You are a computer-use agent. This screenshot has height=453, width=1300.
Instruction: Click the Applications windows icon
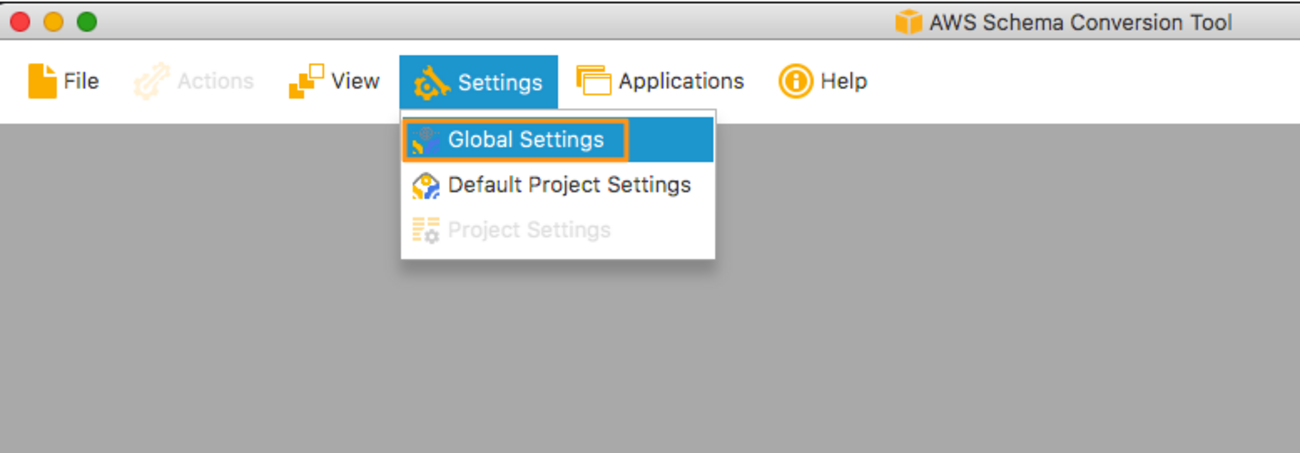(593, 81)
